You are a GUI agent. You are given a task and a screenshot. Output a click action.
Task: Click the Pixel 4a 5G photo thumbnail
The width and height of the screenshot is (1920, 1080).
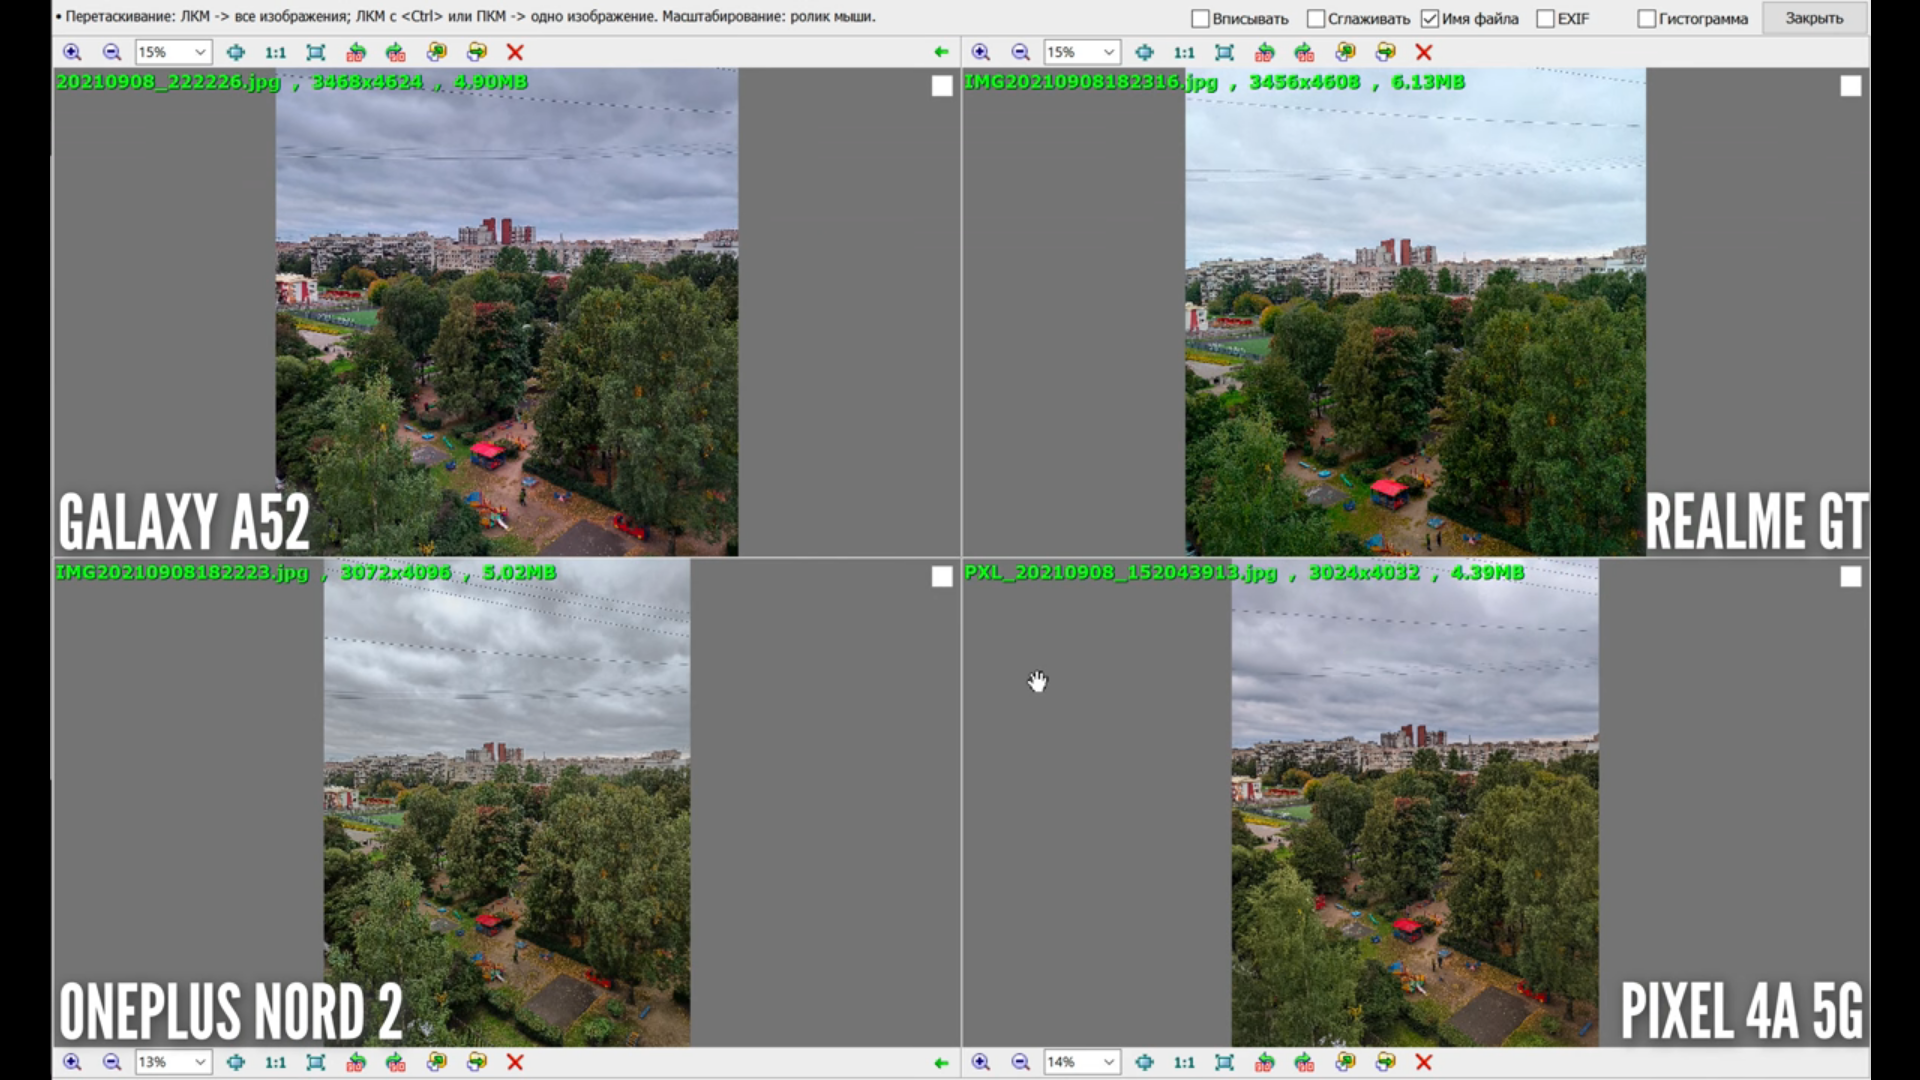[1414, 802]
